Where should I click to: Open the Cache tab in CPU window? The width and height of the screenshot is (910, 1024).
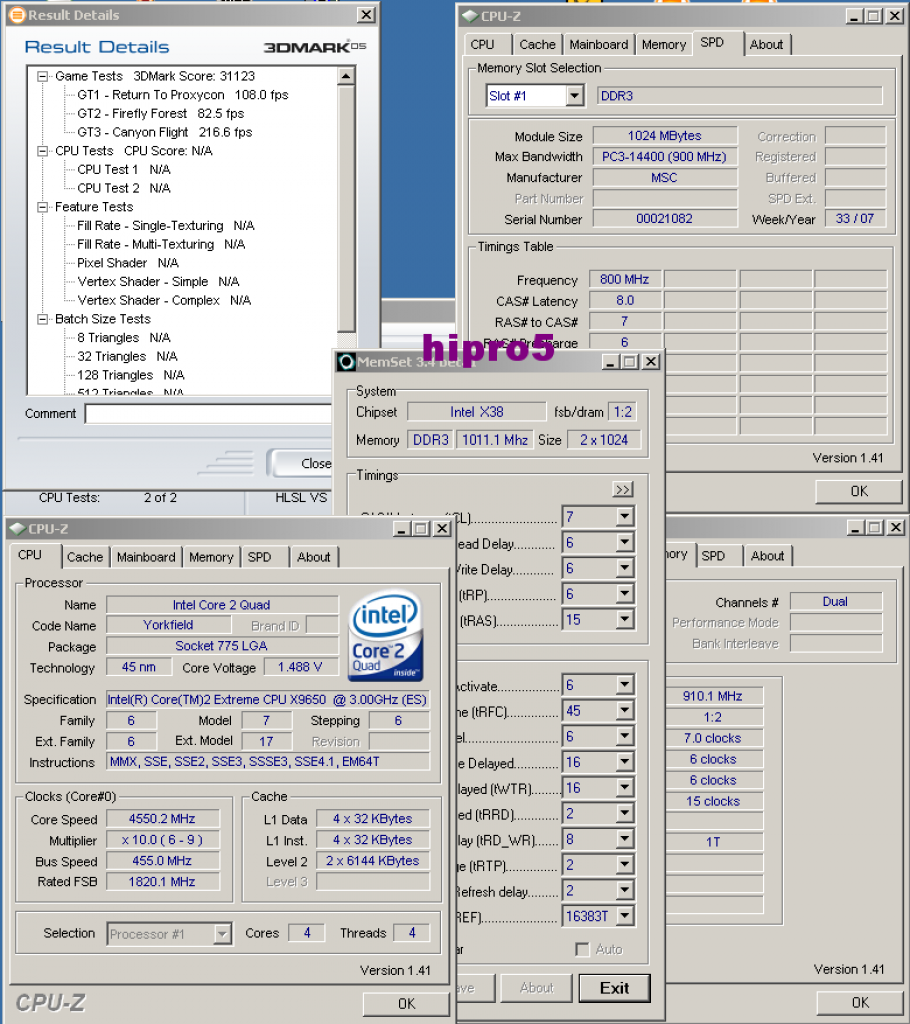click(x=85, y=557)
